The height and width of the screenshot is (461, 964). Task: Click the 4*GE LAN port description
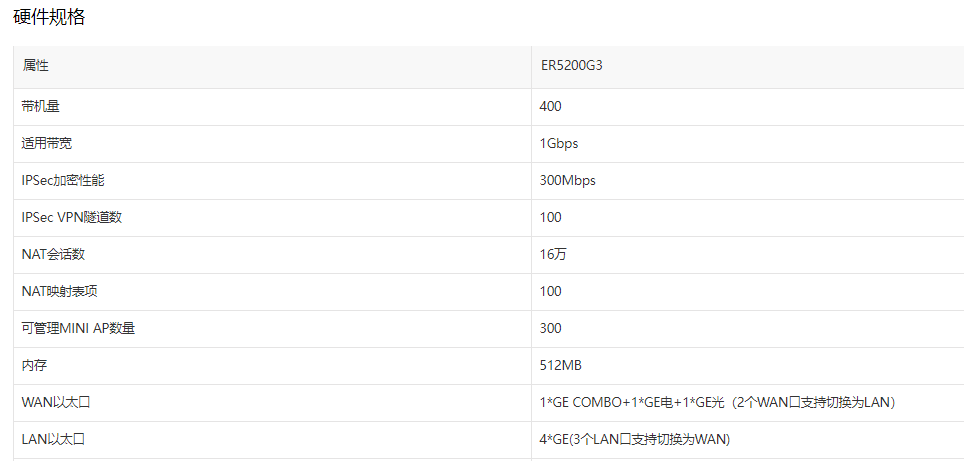tap(634, 439)
